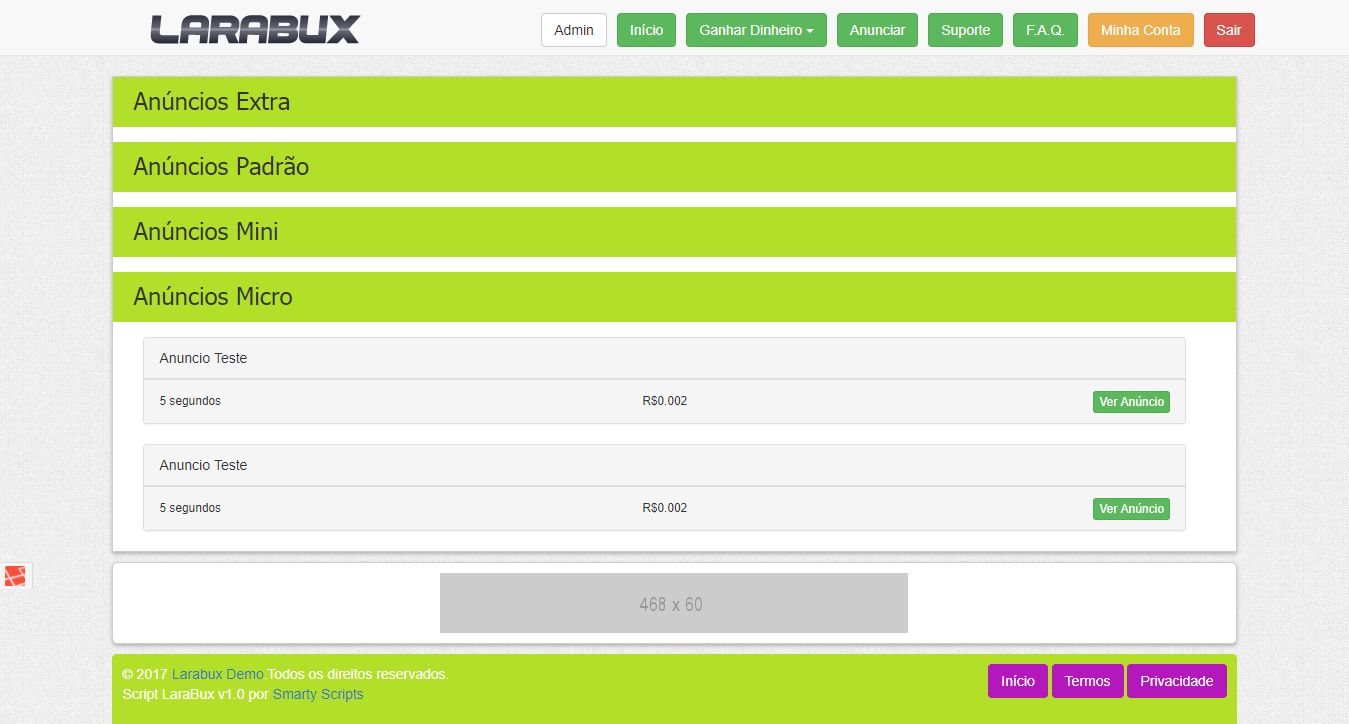Open the Anunciar page

pos(877,30)
